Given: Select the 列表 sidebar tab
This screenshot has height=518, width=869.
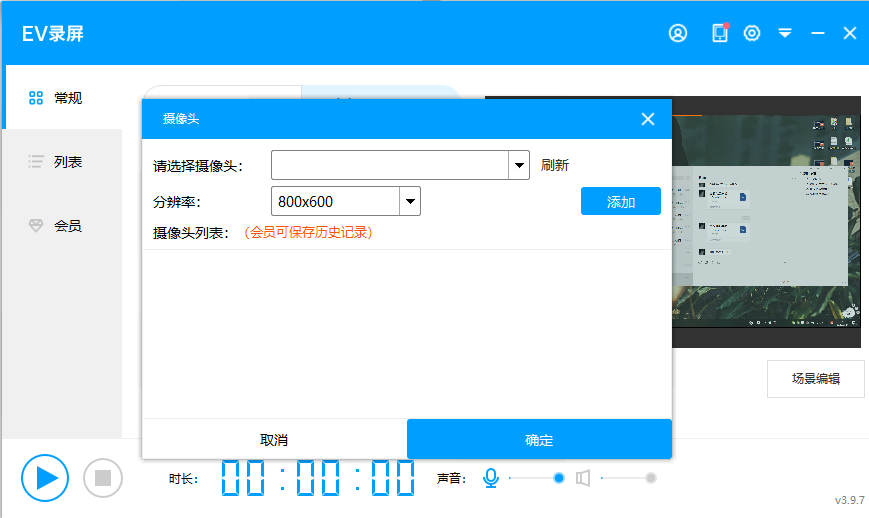Looking at the screenshot, I should 62,162.
